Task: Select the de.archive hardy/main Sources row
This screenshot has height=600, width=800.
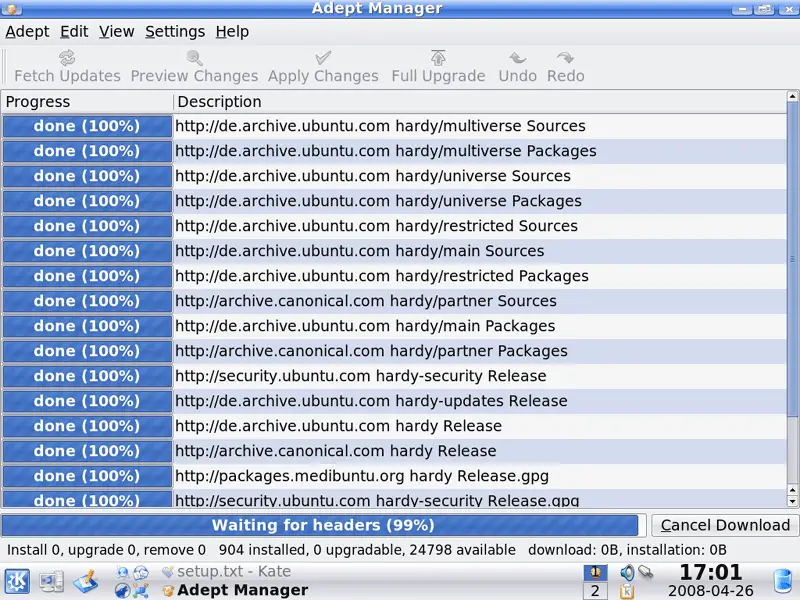Action: point(394,251)
